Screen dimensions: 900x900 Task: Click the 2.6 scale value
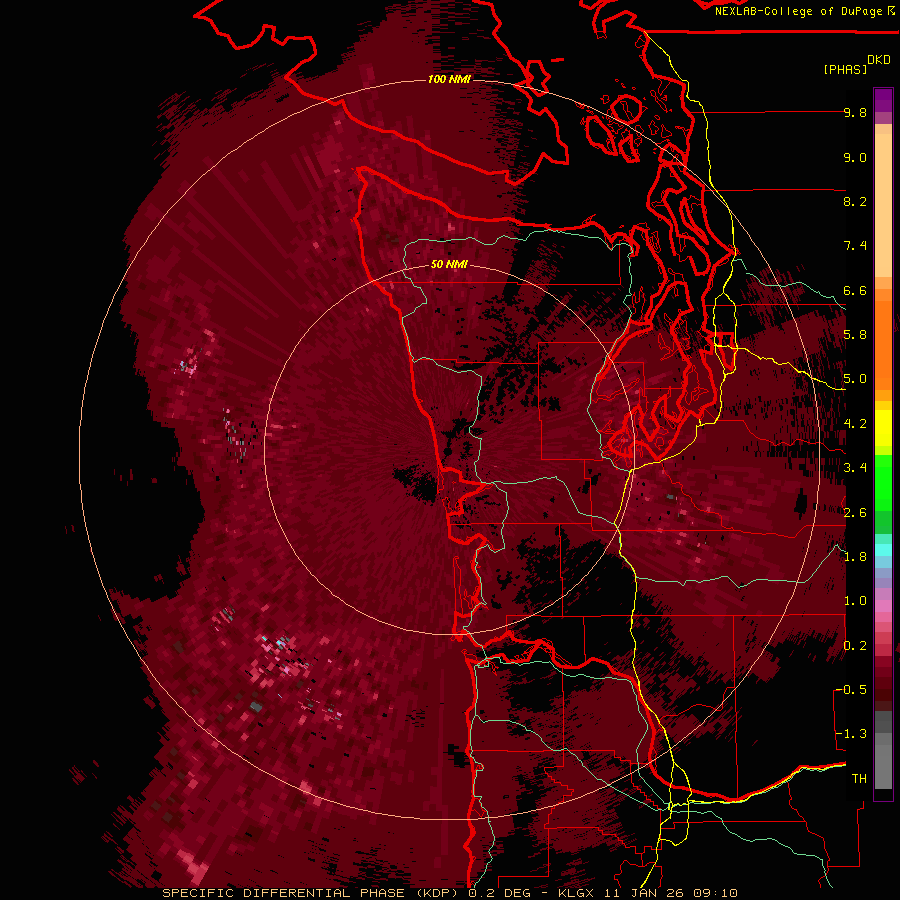(855, 513)
